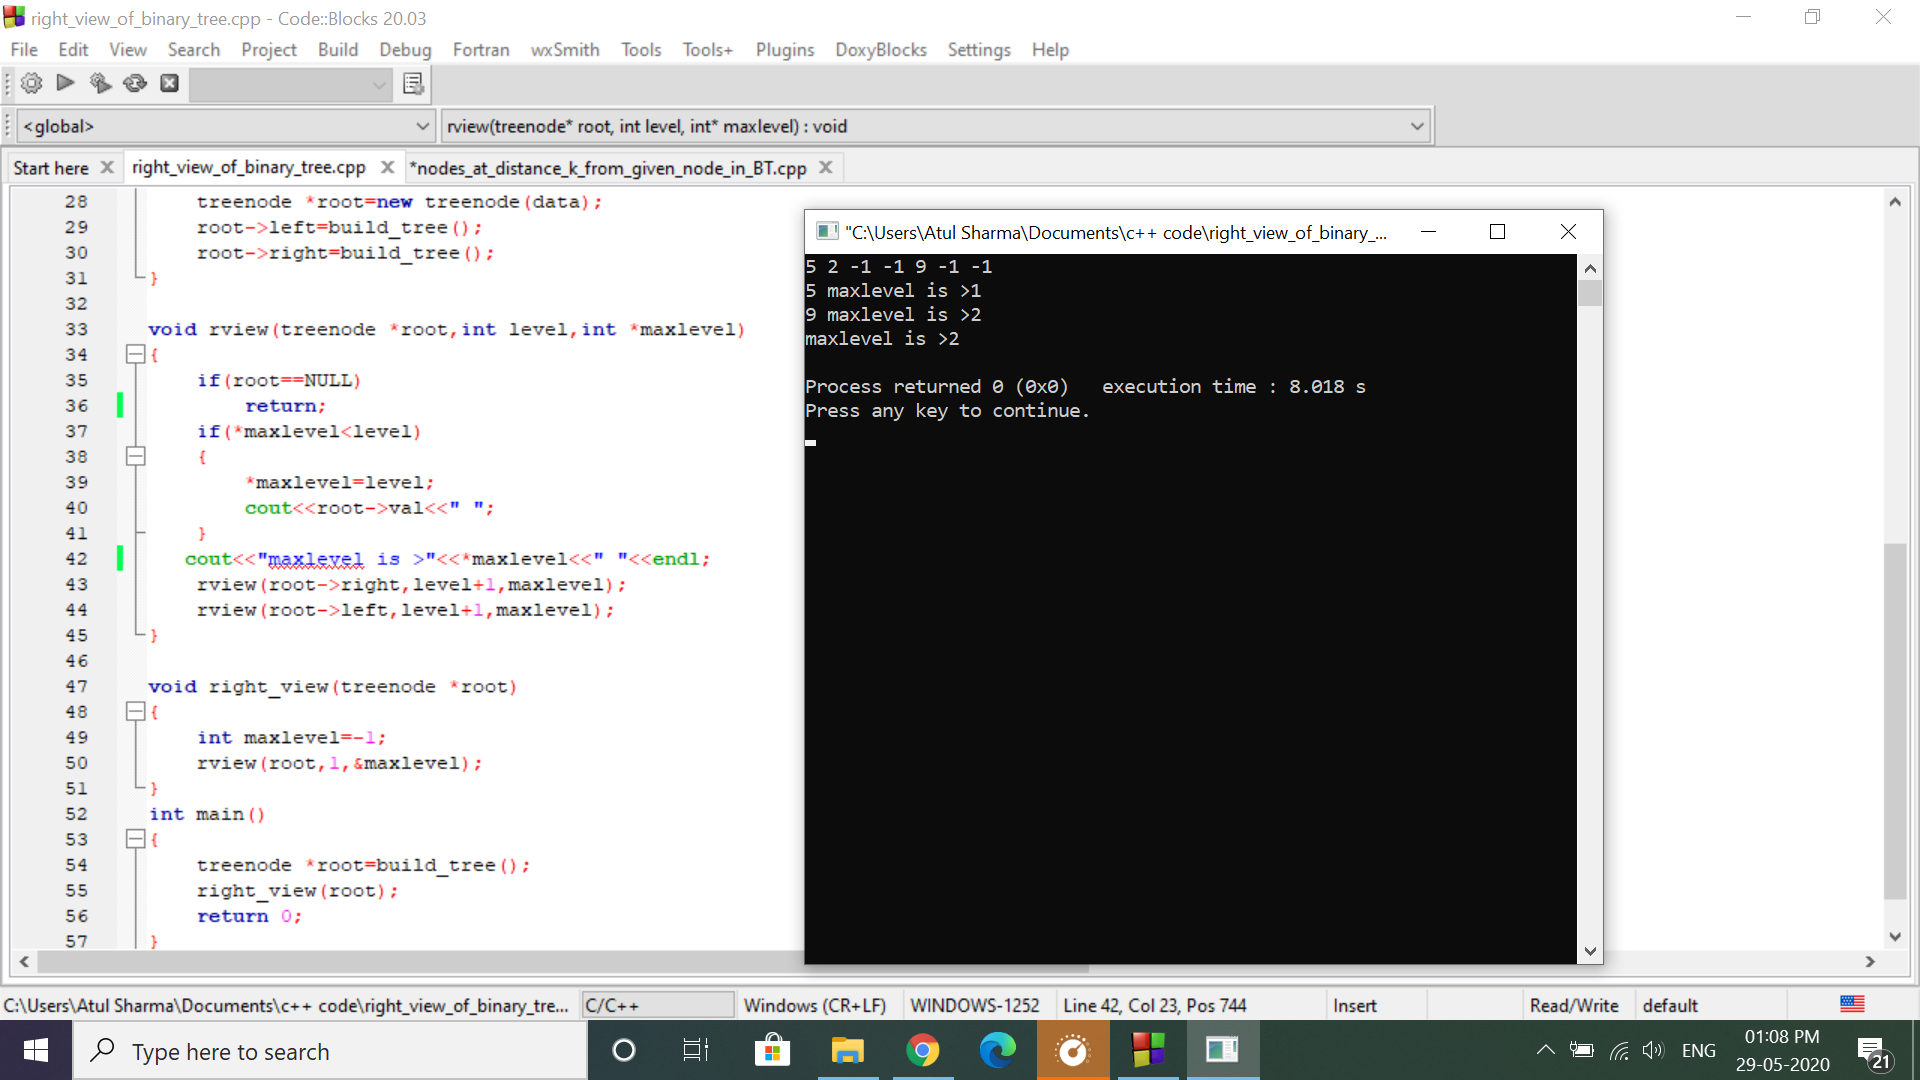
Task: Click the console window title bar icon
Action: point(826,232)
